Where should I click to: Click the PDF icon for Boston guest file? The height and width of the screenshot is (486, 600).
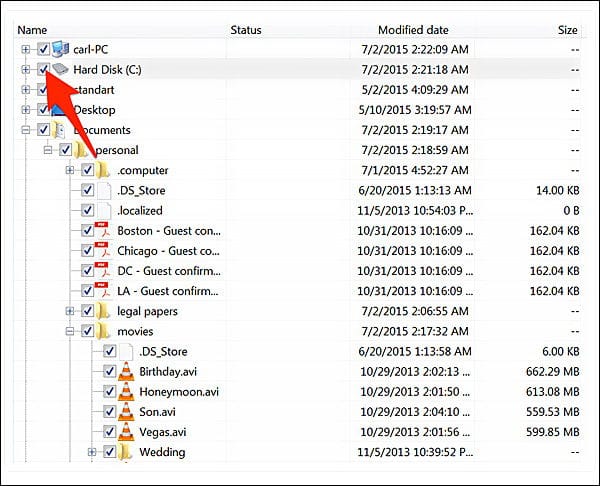pyautogui.click(x=103, y=230)
